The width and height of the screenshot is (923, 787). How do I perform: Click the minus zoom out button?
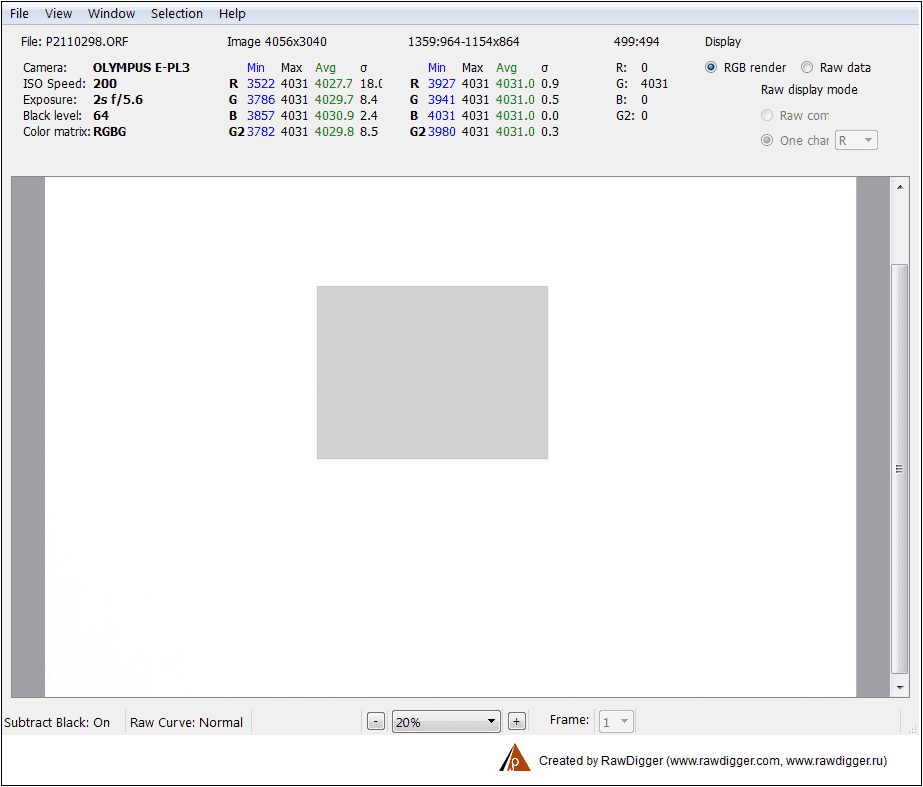tap(376, 722)
